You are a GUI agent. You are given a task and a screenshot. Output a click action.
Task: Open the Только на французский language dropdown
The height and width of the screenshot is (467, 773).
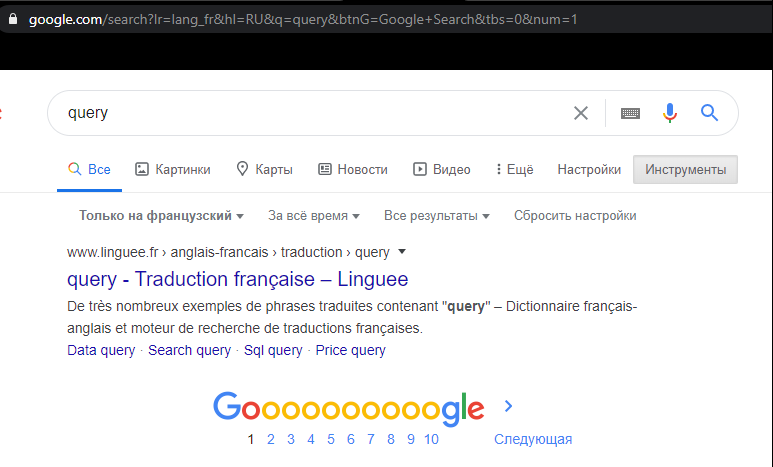(161, 216)
